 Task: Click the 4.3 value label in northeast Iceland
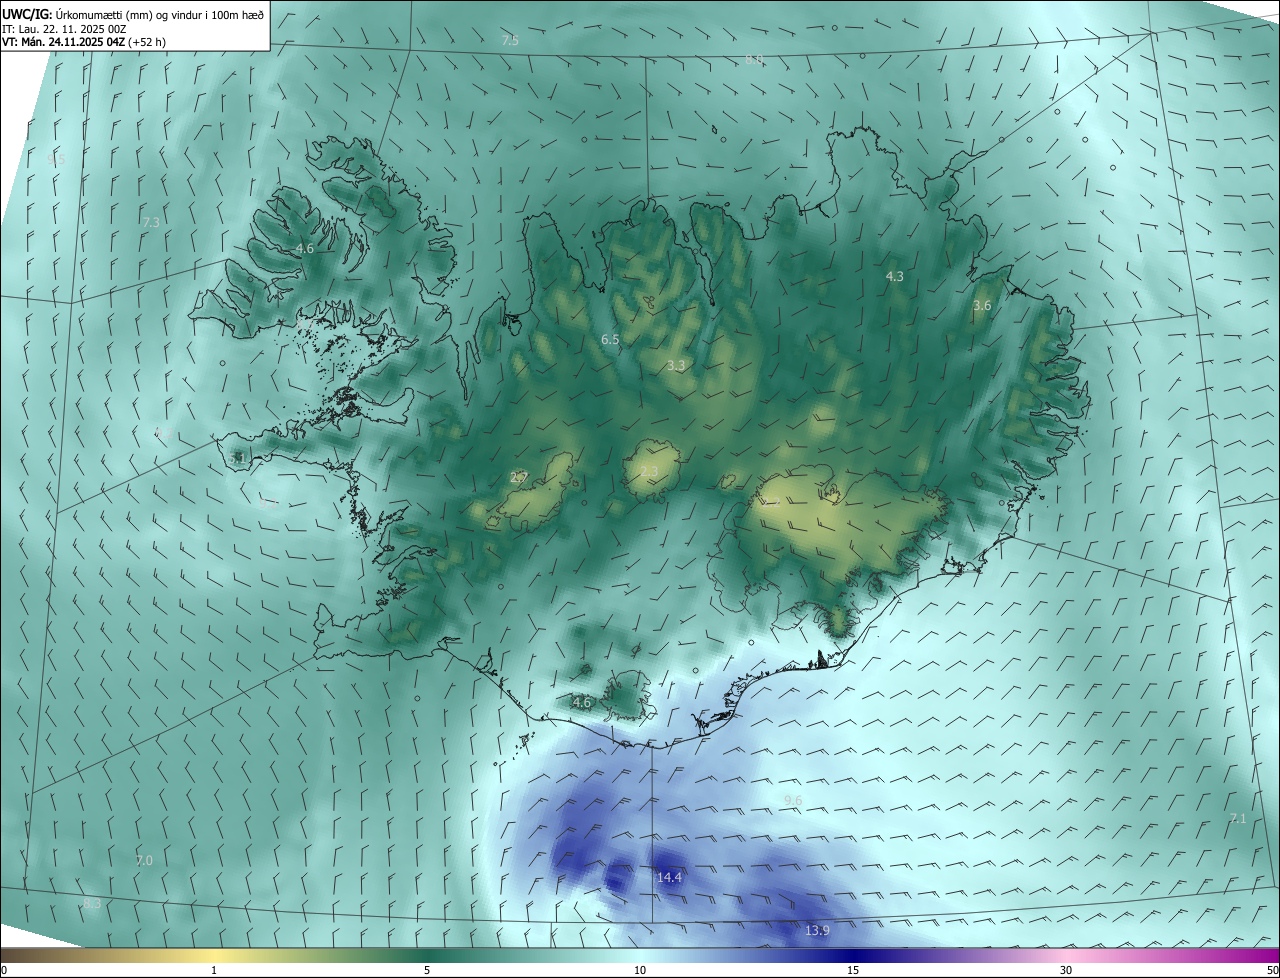(895, 276)
